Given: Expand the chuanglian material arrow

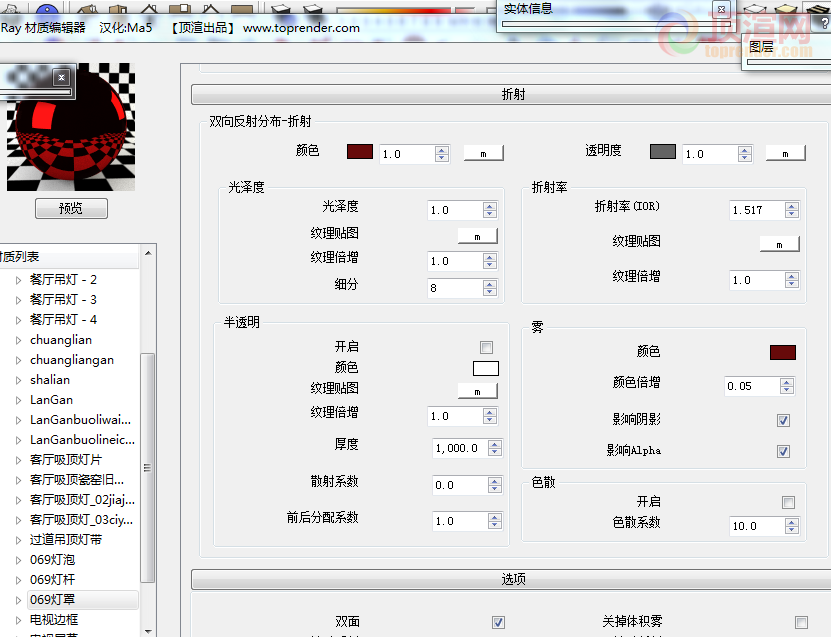Looking at the screenshot, I should coord(18,340).
